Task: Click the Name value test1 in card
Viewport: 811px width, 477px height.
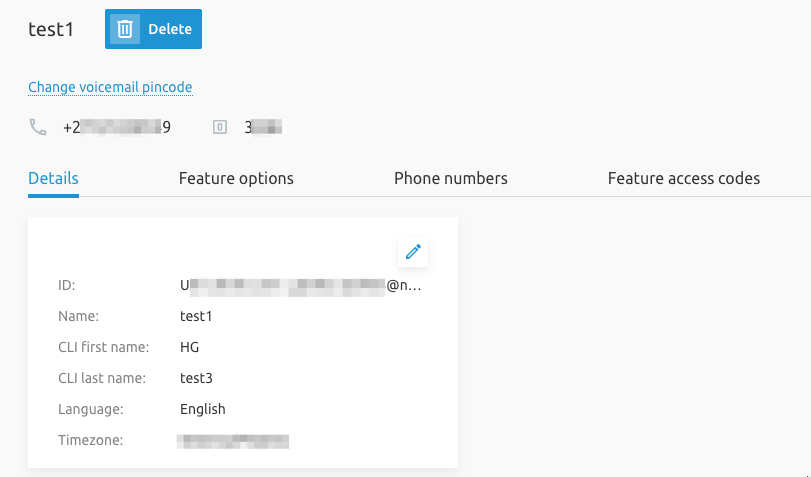Action: pos(196,316)
